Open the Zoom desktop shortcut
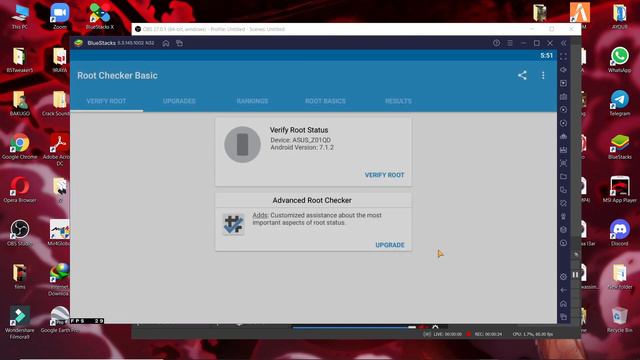The height and width of the screenshot is (360, 640). coord(60,16)
